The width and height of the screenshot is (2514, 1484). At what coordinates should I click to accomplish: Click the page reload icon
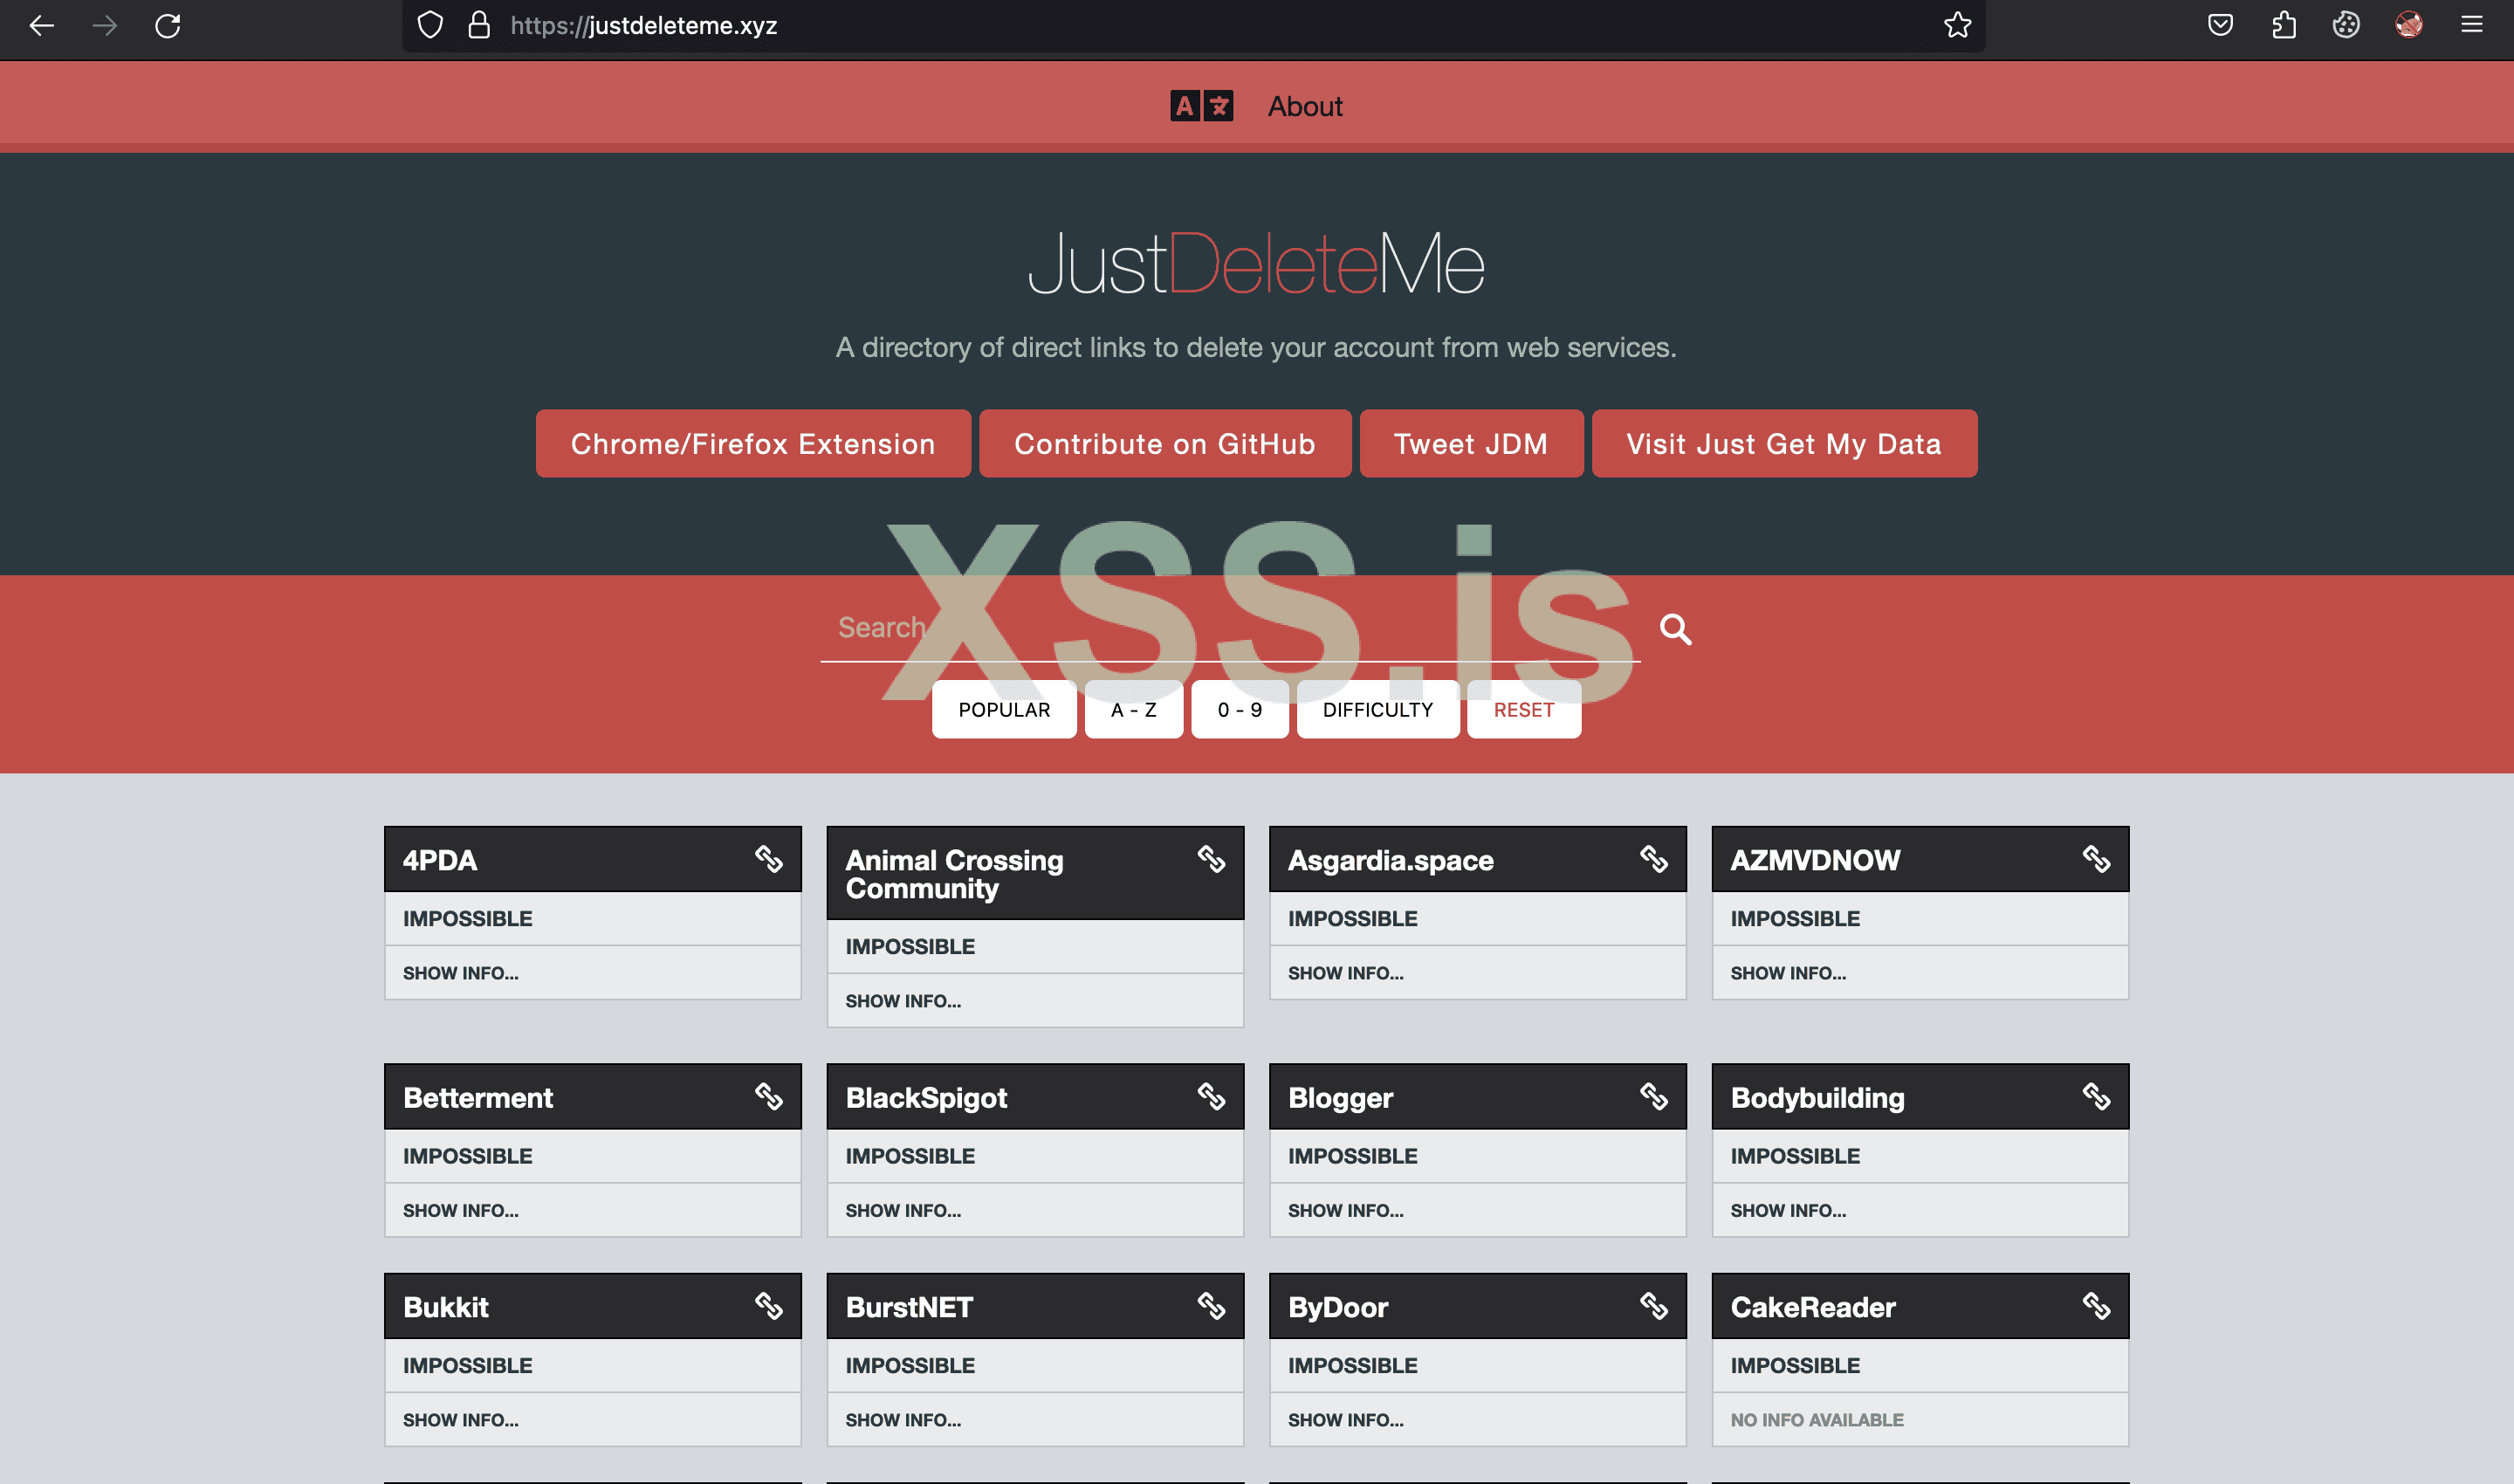click(x=167, y=26)
